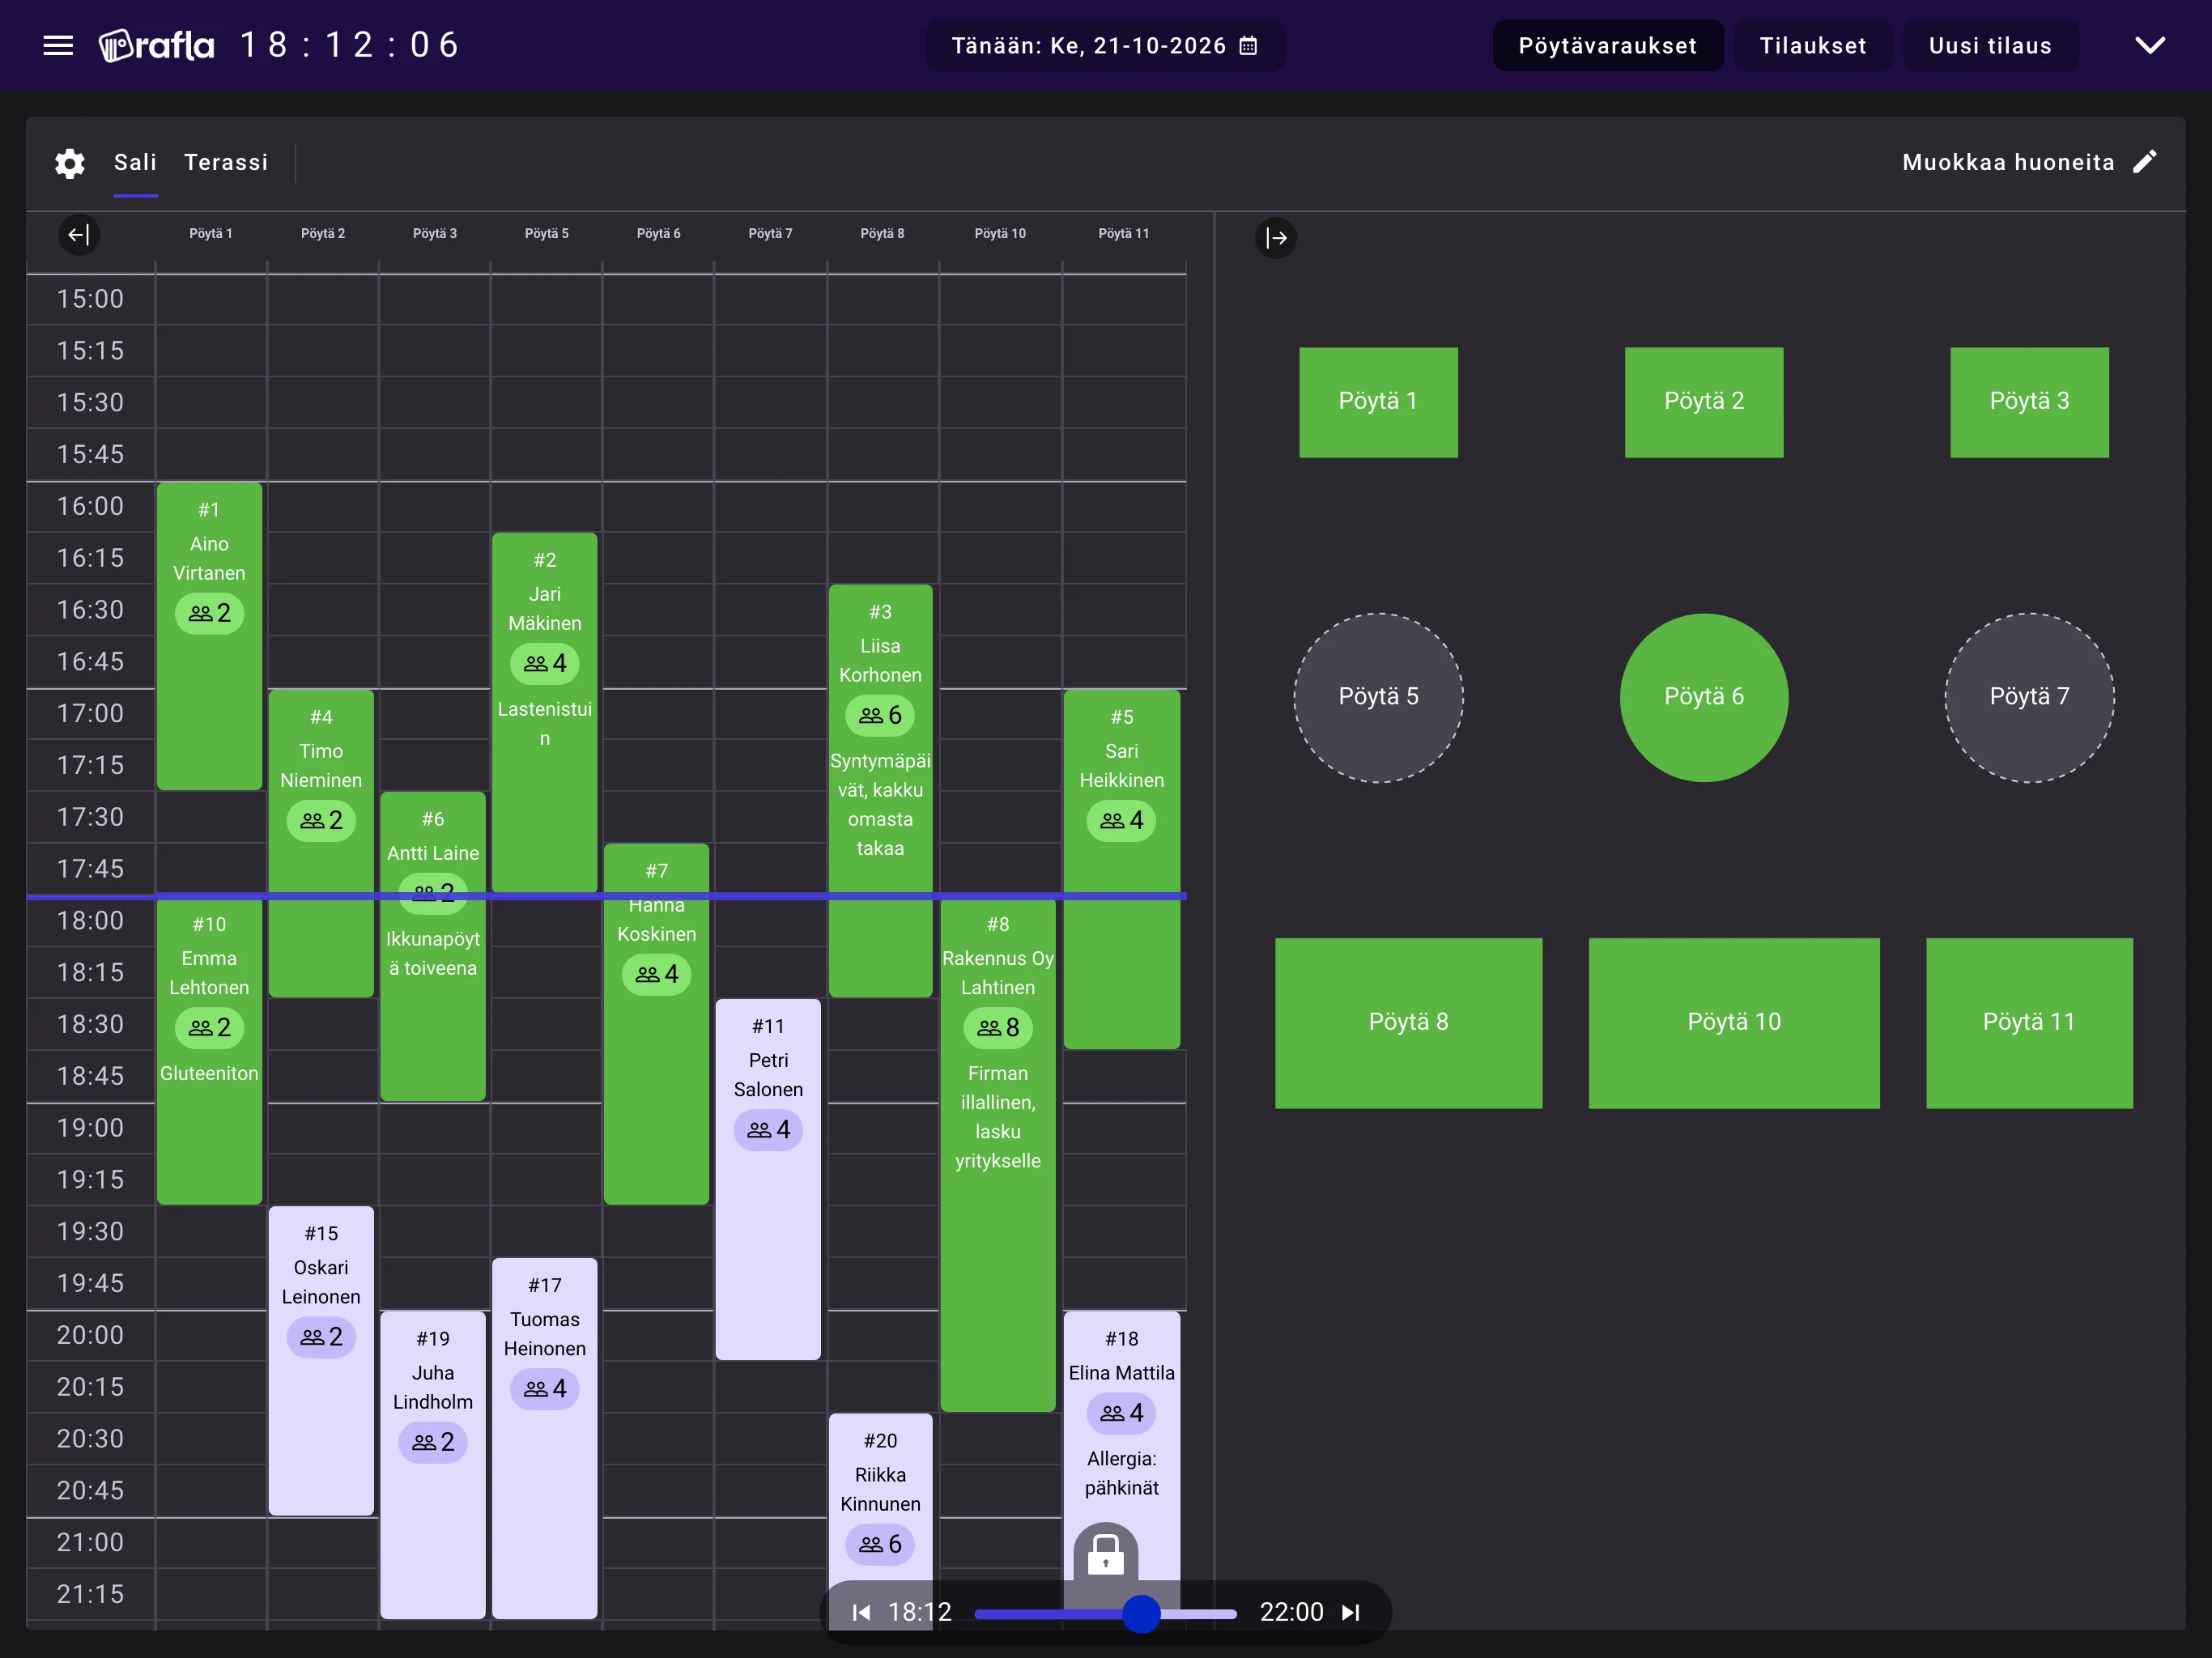Click the time slider handle
This screenshot has height=1658, width=2212.
(1141, 1613)
